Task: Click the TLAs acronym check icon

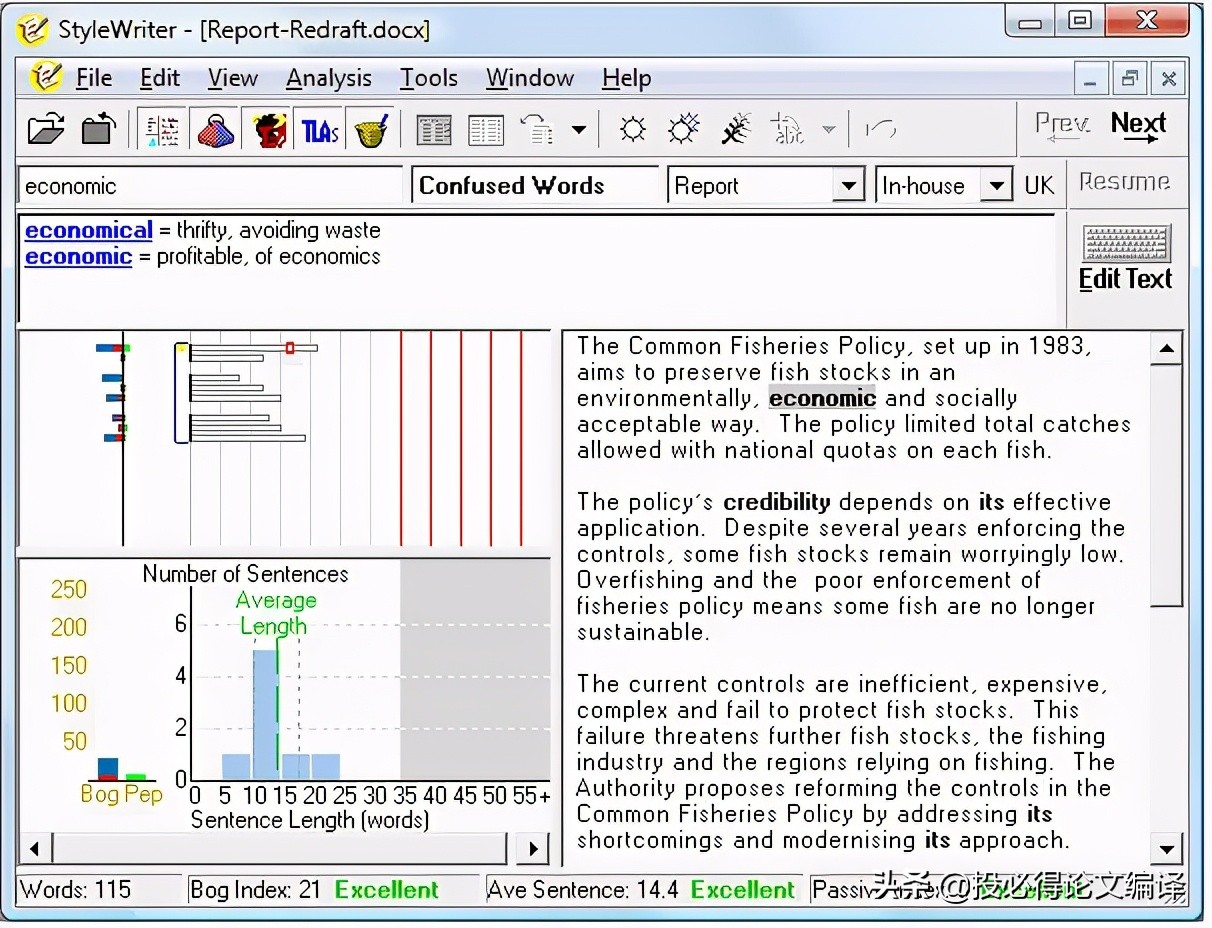Action: click(320, 129)
